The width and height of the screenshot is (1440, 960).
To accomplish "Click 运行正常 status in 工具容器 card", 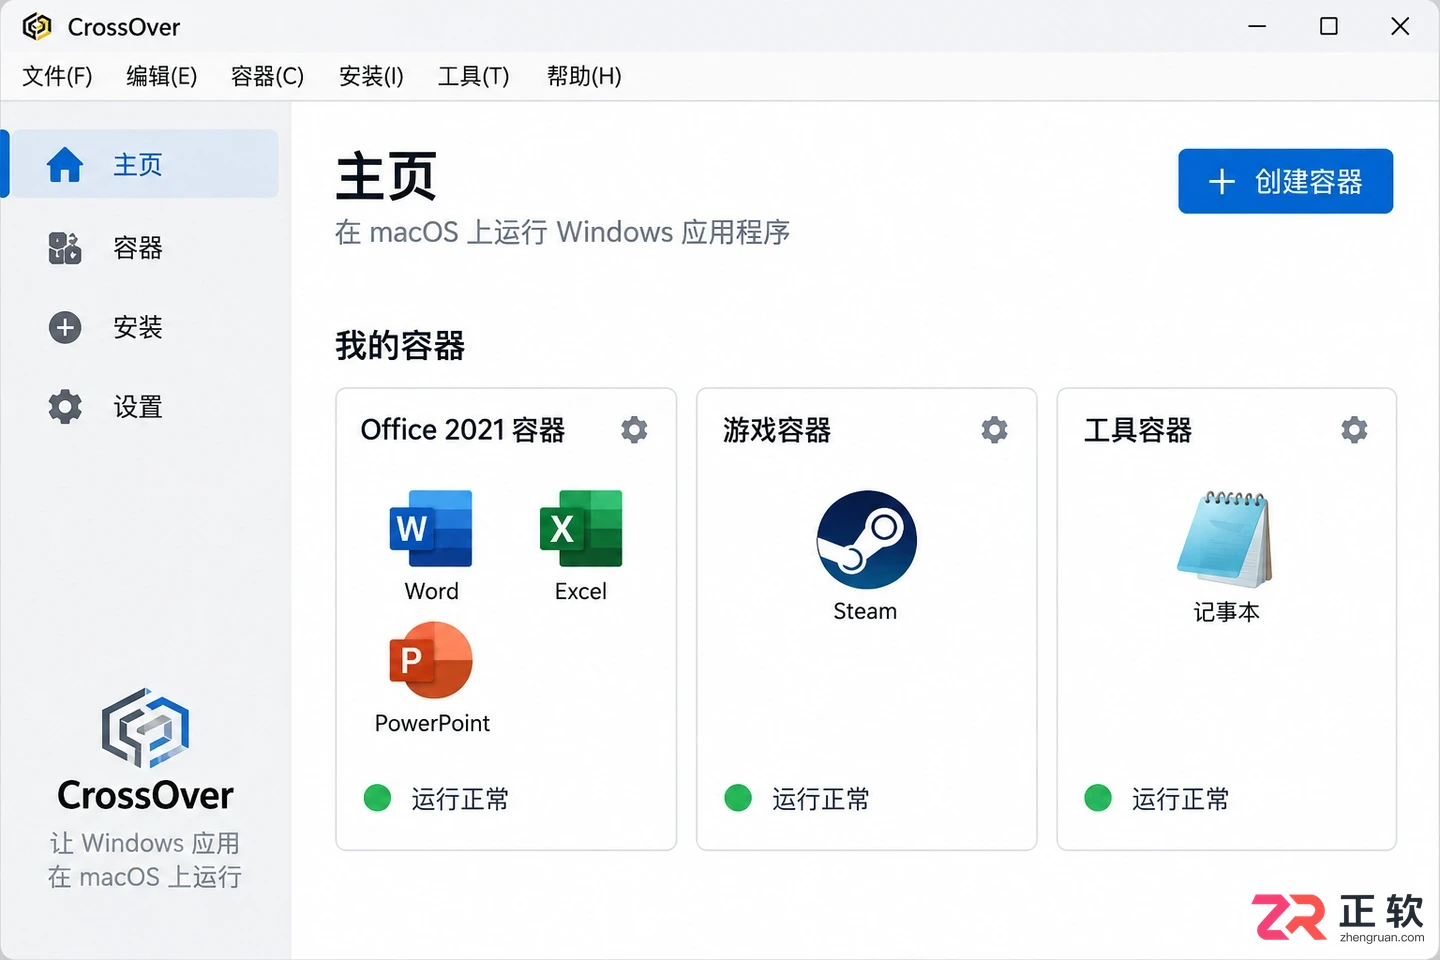I will point(1181,799).
